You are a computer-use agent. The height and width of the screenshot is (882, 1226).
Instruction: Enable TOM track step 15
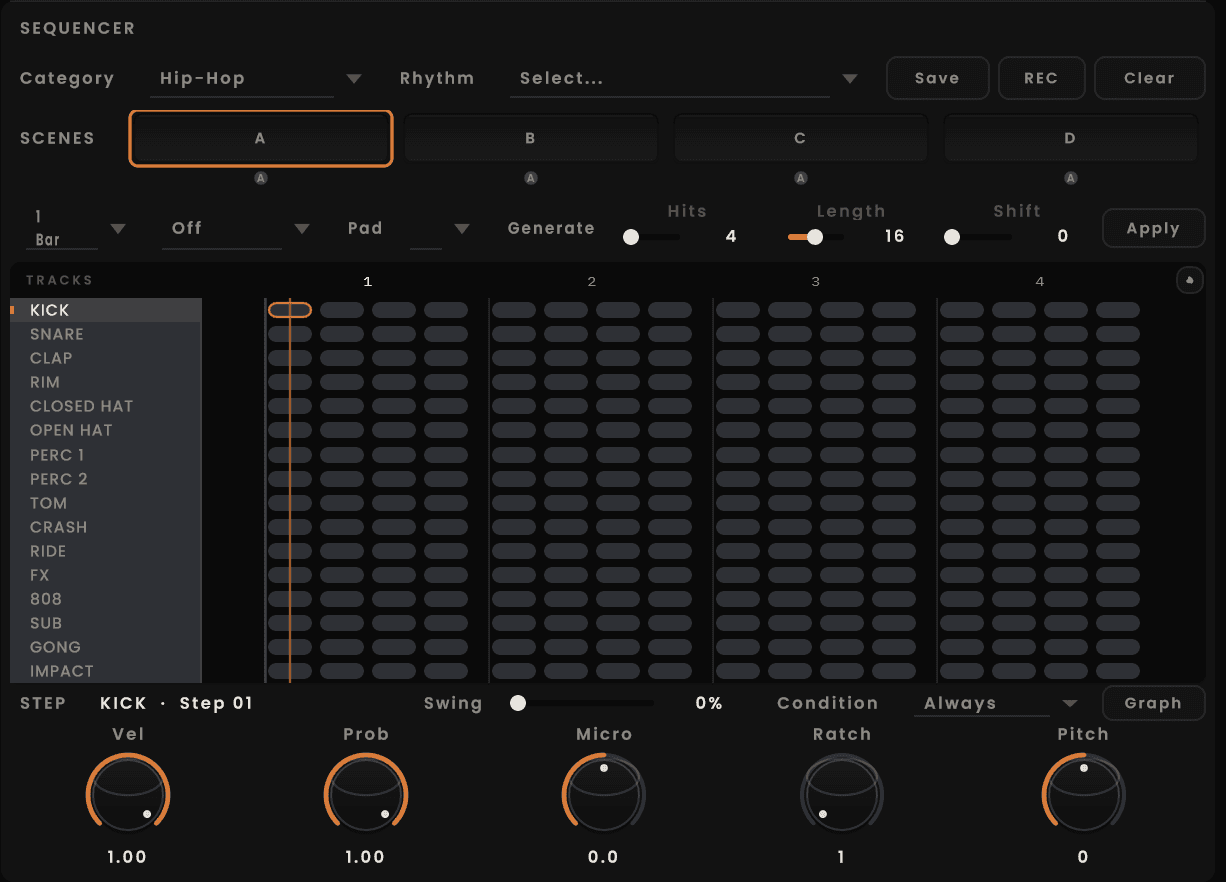coord(1066,503)
